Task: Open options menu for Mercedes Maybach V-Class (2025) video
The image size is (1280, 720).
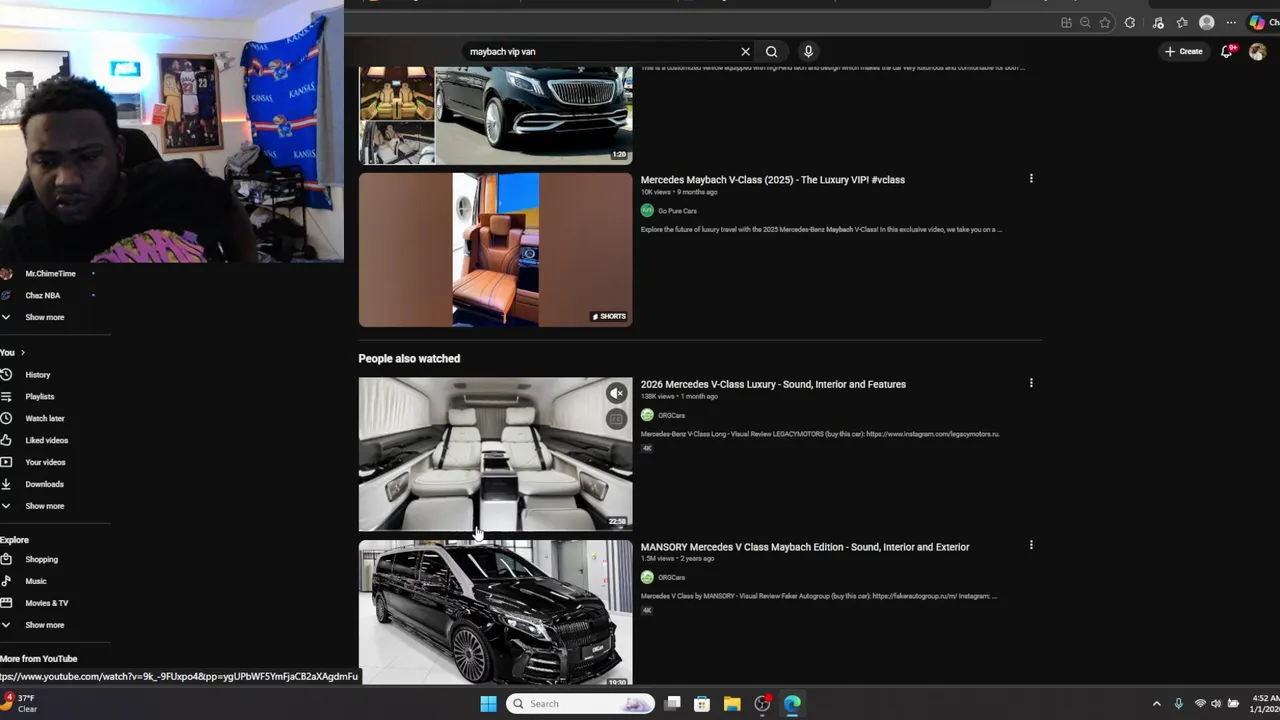Action: point(1031,179)
